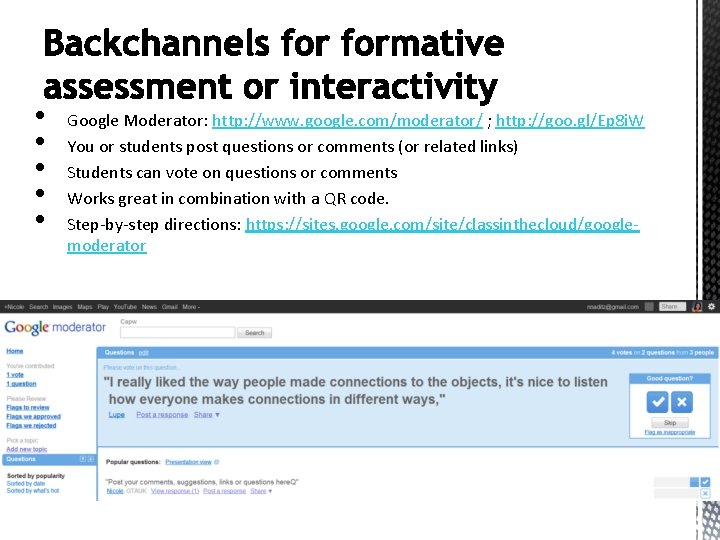
Task: Open Flags we rejected
Action: coord(31,426)
